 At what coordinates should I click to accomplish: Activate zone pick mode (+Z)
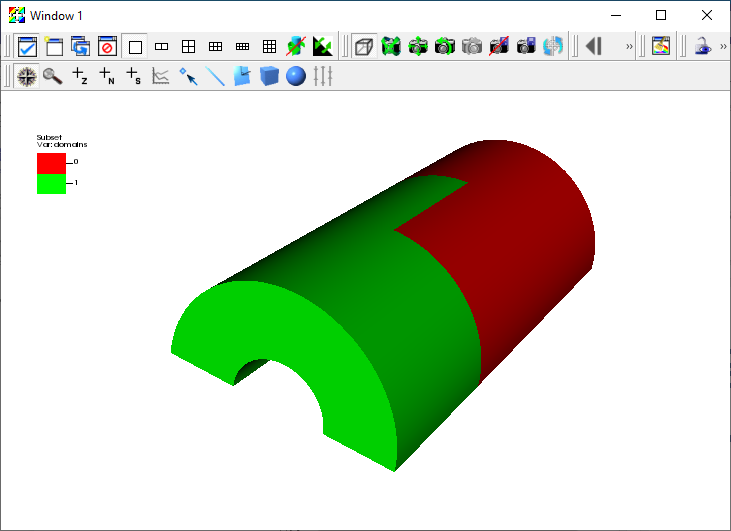tap(80, 76)
